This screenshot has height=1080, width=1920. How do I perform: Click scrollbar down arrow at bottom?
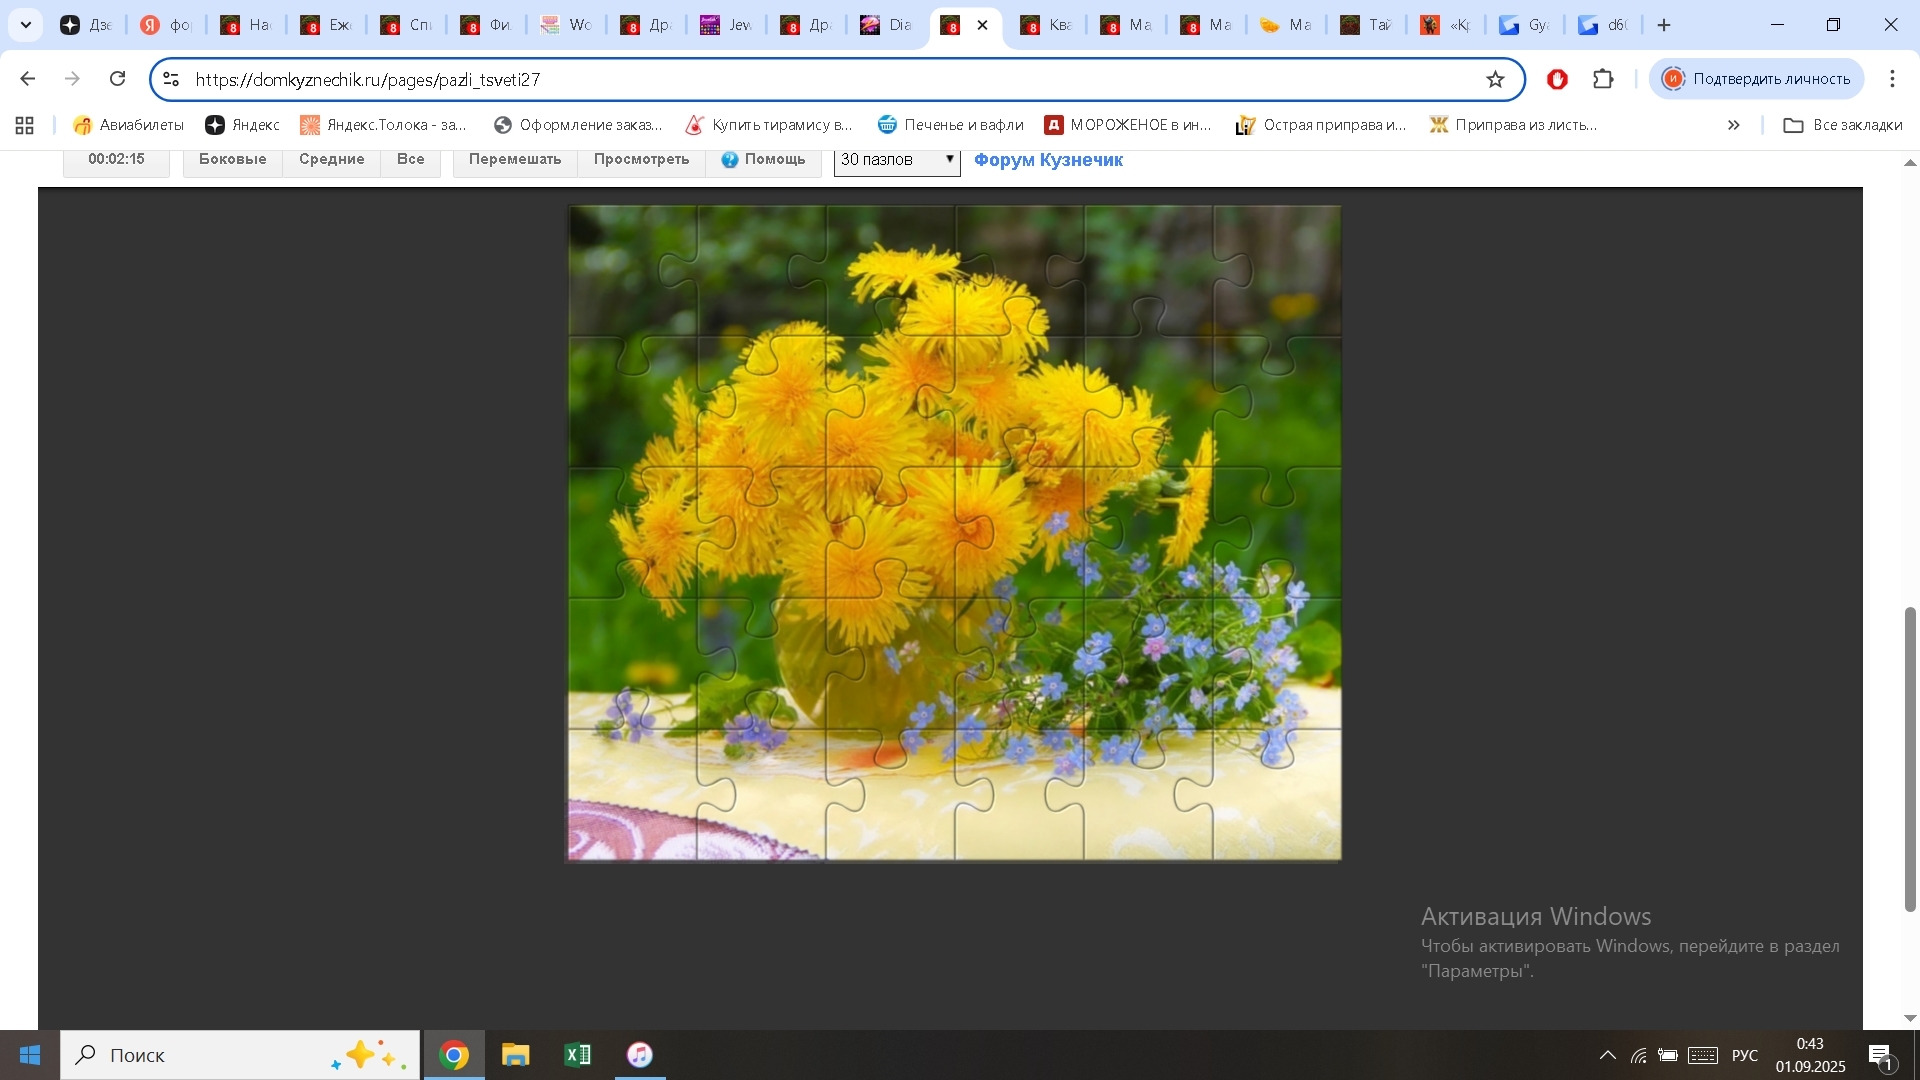pyautogui.click(x=1910, y=1018)
